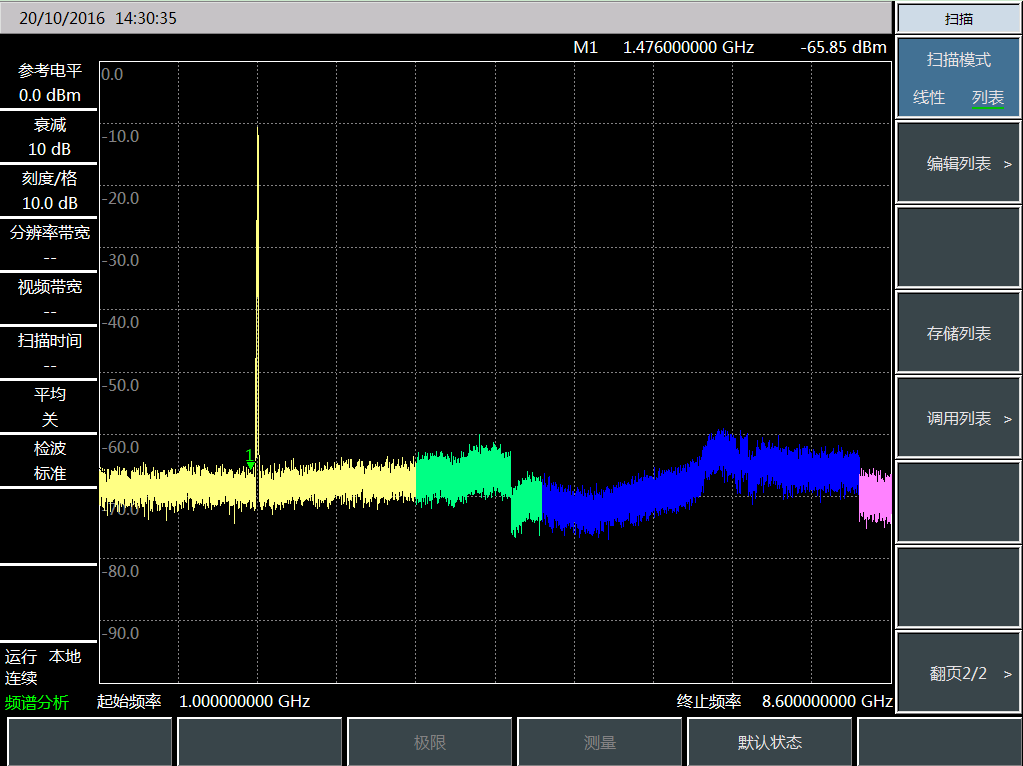Select the 视频带宽 setting

(x=49, y=299)
